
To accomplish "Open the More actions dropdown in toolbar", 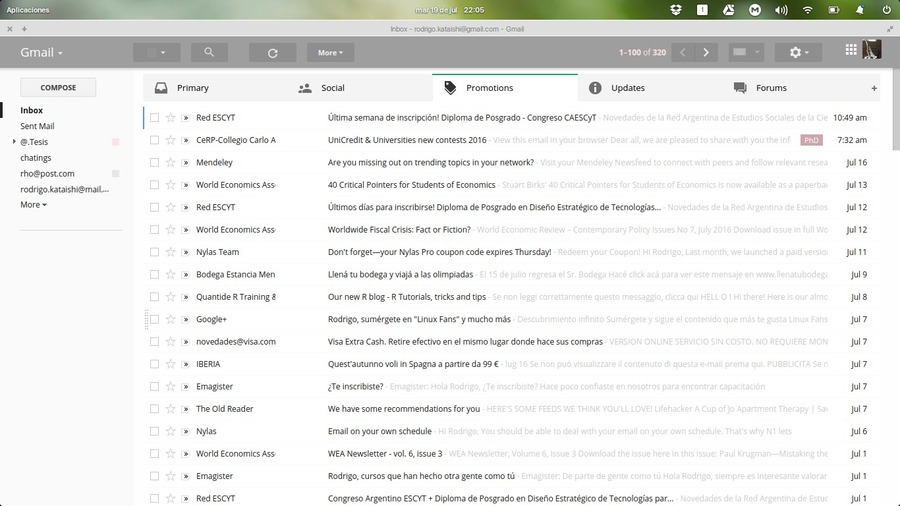I will click(331, 52).
